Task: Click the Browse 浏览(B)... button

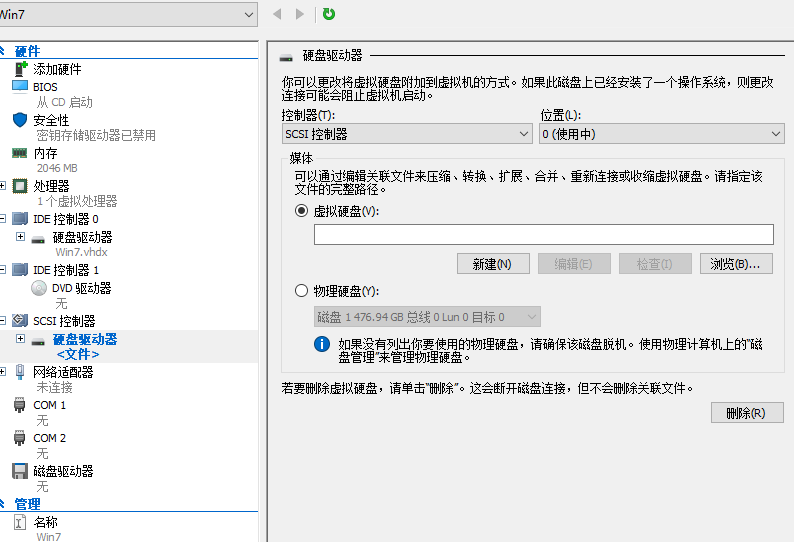Action: 736,264
